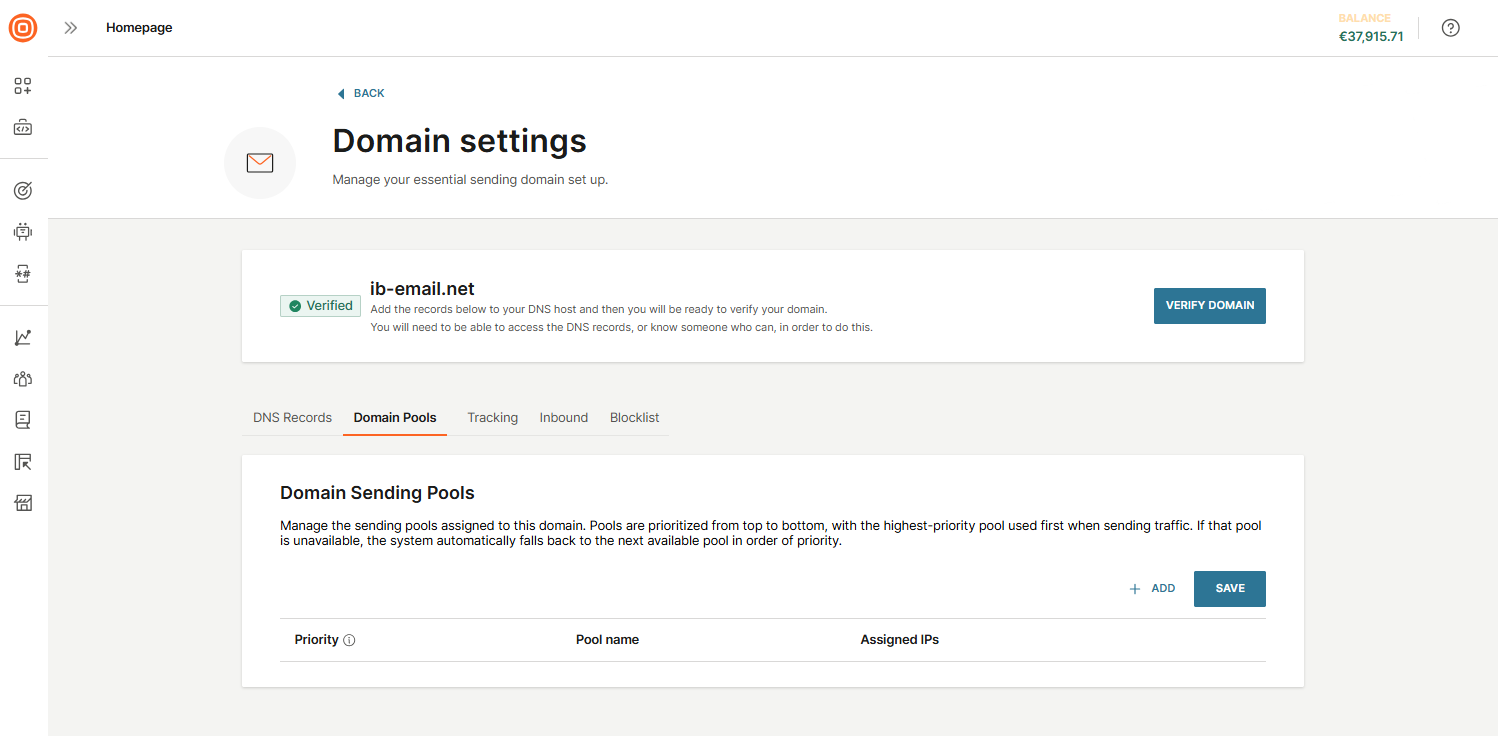Open the Infobip logo homepage icon
This screenshot has width=1498, height=736.
[x=22, y=27]
